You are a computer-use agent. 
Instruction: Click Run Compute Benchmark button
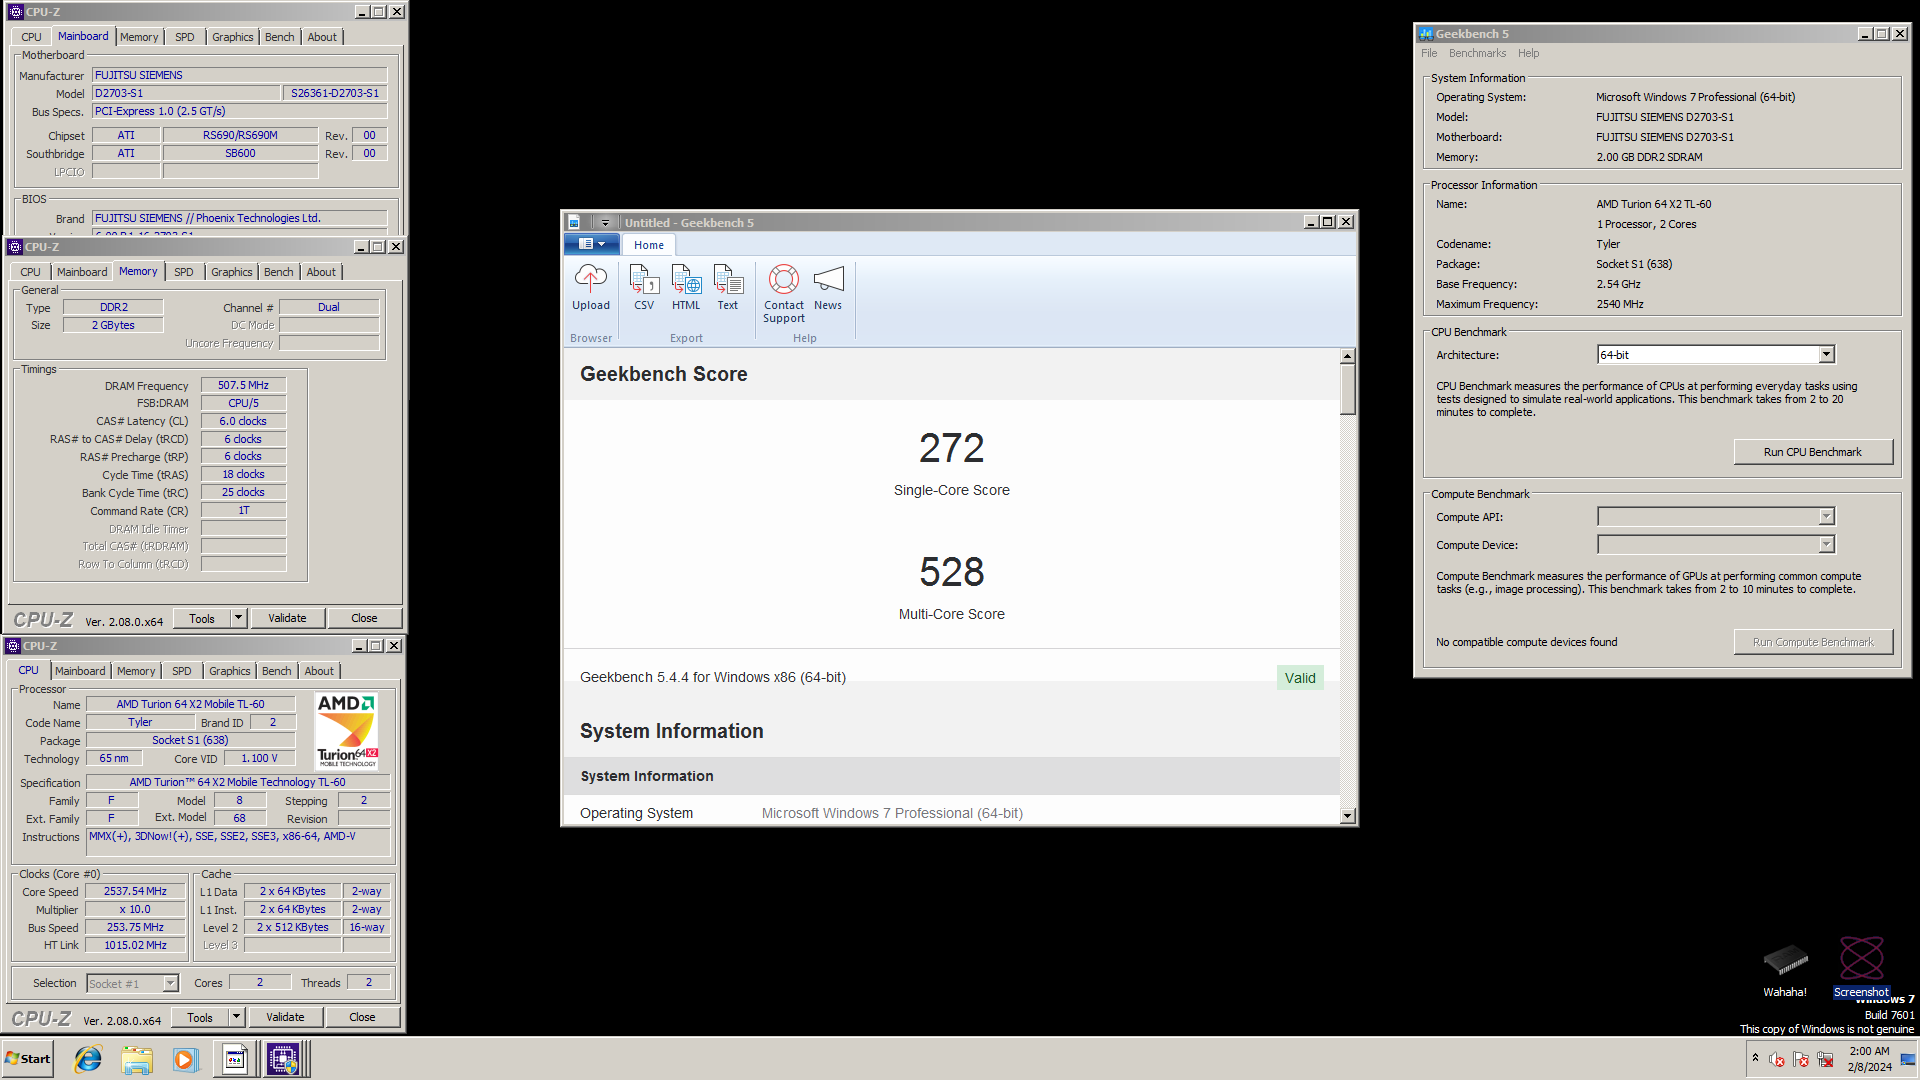(1812, 642)
